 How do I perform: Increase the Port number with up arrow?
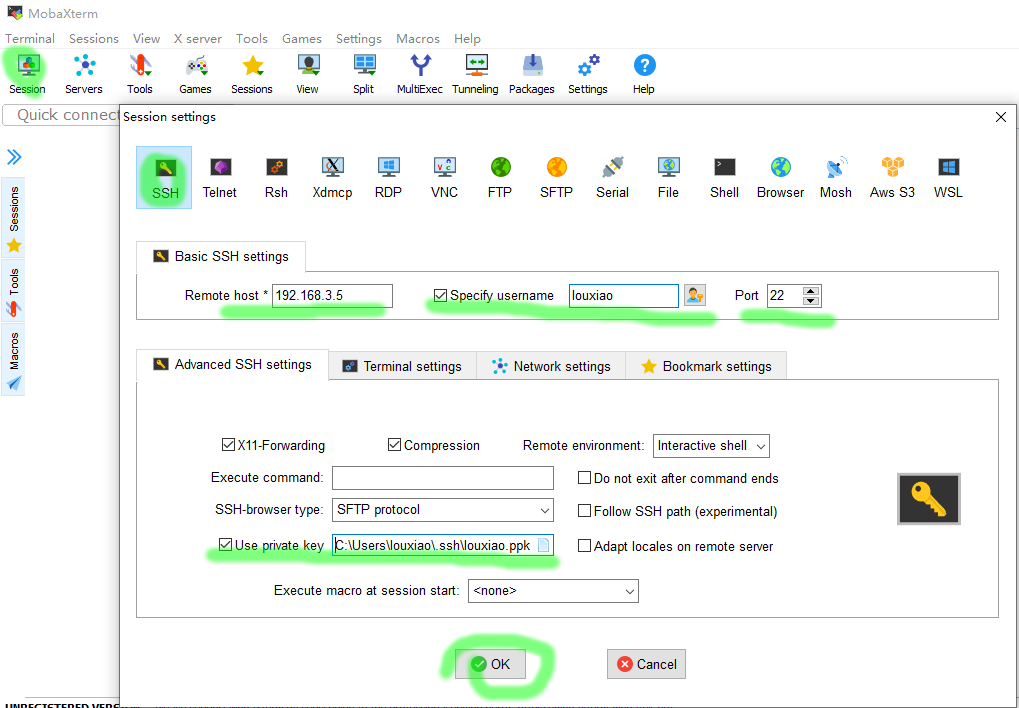[x=810, y=291]
